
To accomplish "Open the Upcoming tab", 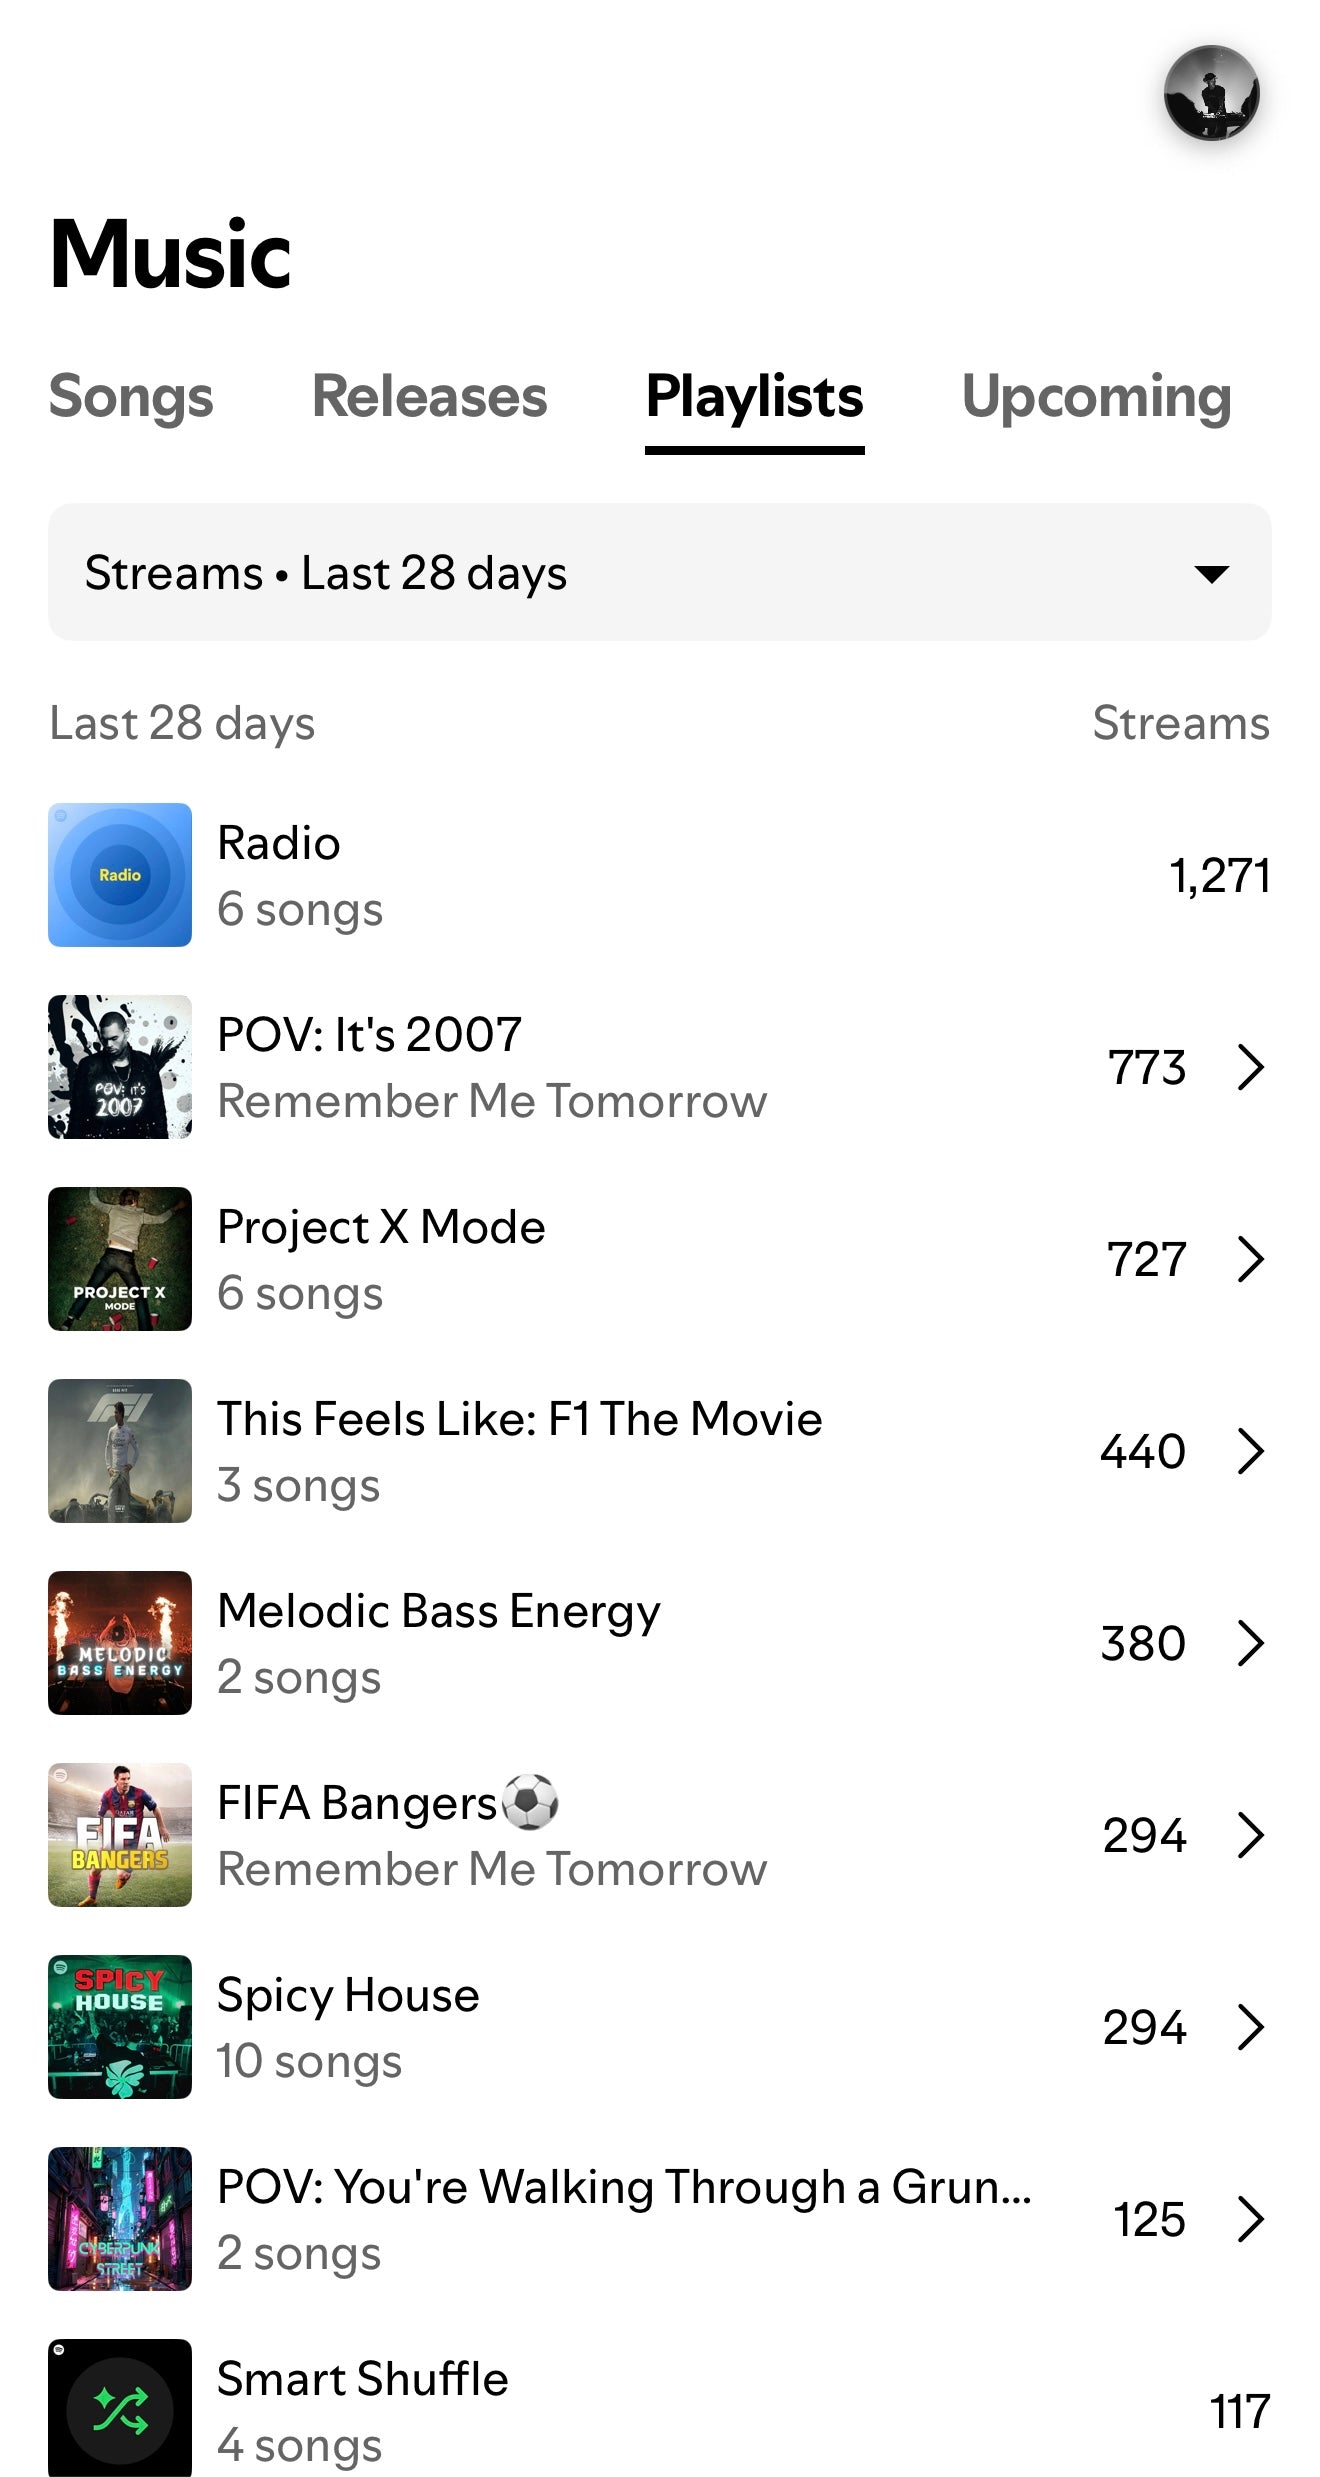I will pyautogui.click(x=1096, y=397).
